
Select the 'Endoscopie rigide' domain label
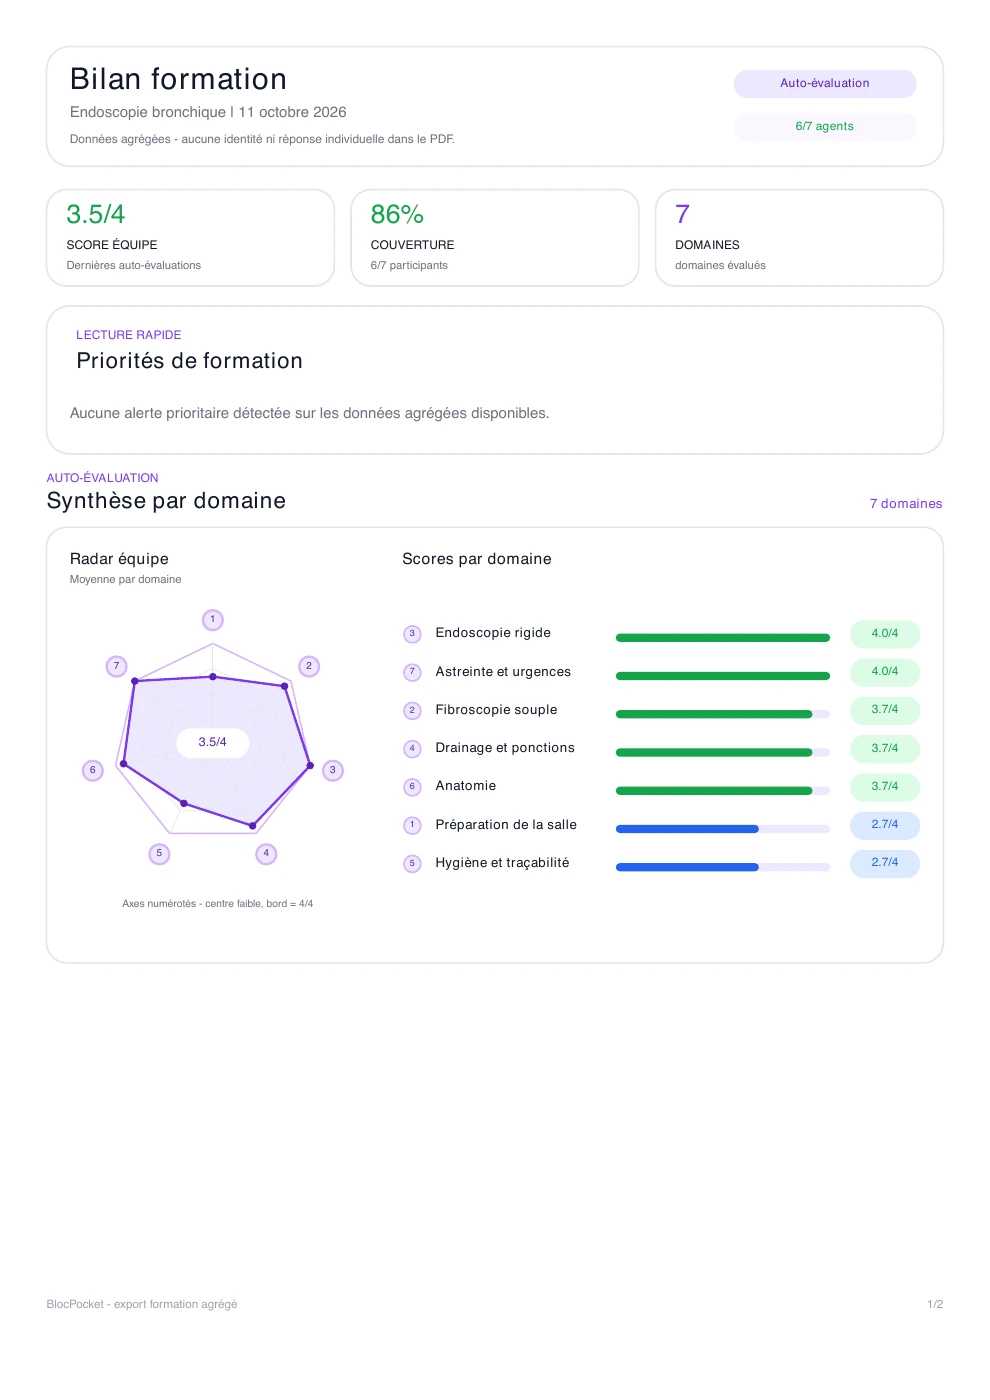(x=493, y=633)
